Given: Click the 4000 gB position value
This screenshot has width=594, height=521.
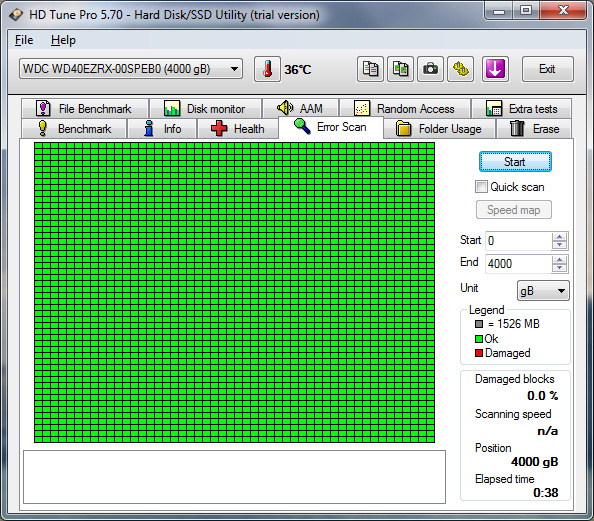Looking at the screenshot, I should coord(534,462).
